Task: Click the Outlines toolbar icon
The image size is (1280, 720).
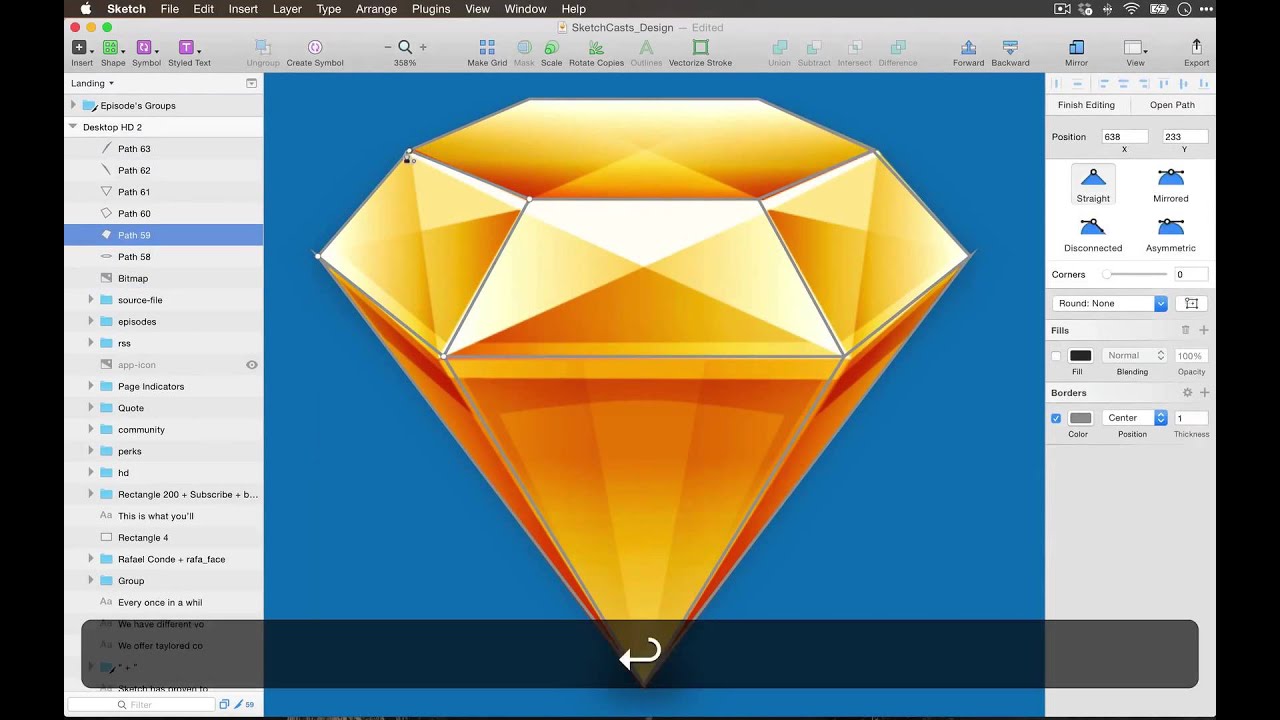Action: coord(646,47)
